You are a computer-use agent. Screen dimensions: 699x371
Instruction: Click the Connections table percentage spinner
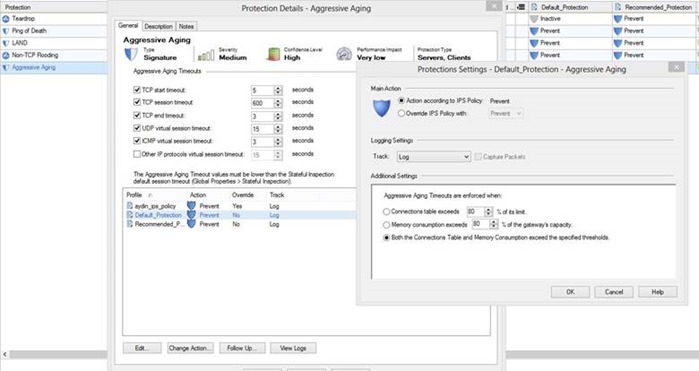click(488, 211)
